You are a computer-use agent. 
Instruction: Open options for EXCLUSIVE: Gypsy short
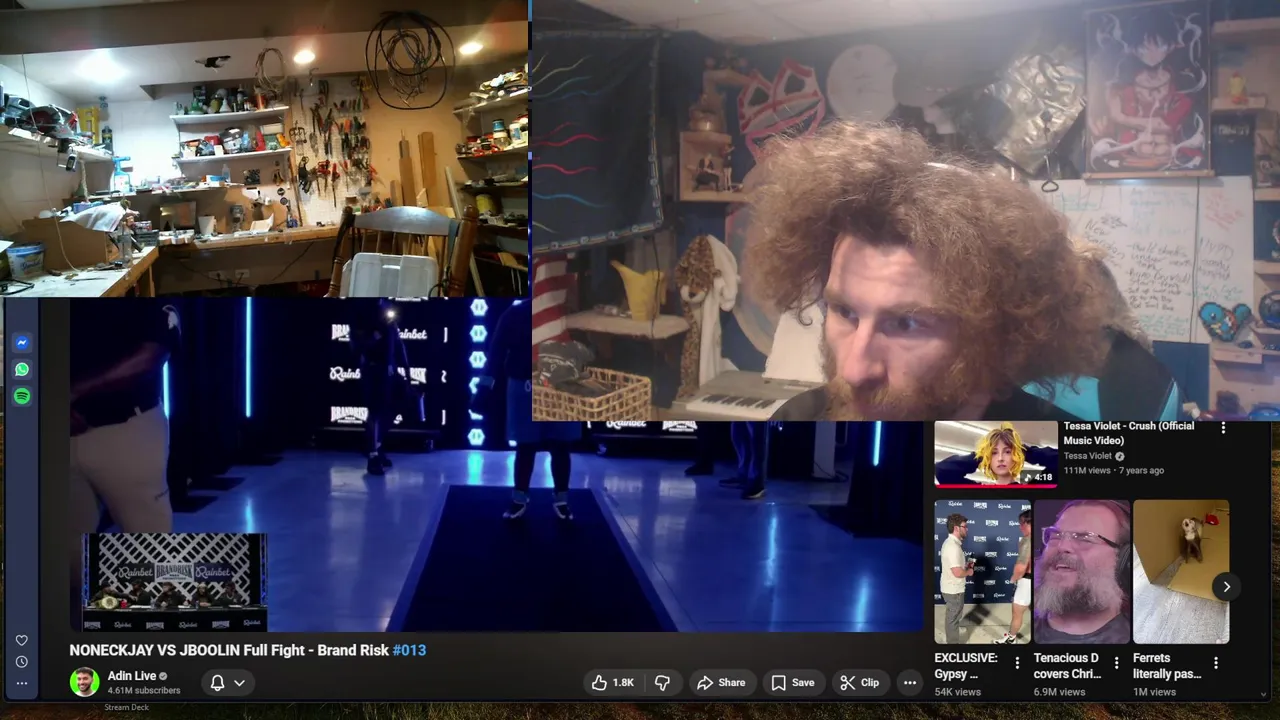click(x=1017, y=663)
